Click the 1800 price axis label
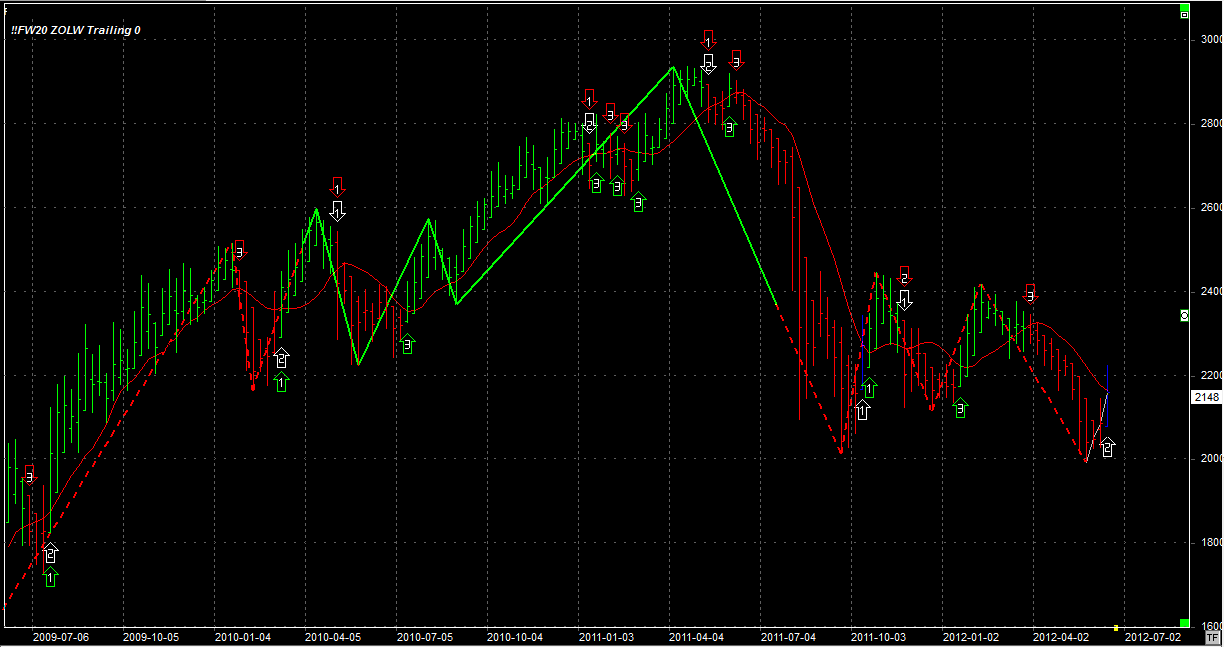Image resolution: width=1224 pixels, height=647 pixels. (x=1209, y=543)
